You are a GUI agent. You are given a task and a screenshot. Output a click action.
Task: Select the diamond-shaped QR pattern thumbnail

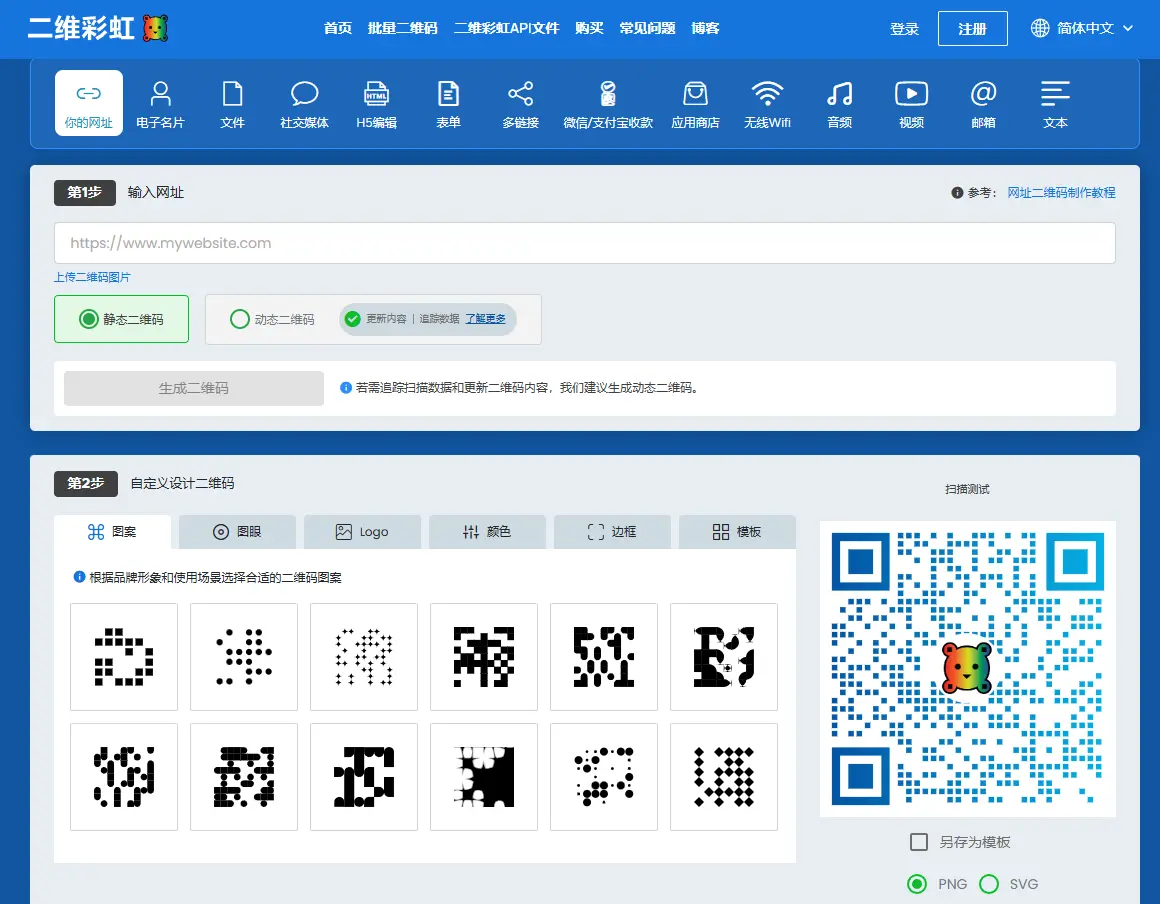pos(723,777)
